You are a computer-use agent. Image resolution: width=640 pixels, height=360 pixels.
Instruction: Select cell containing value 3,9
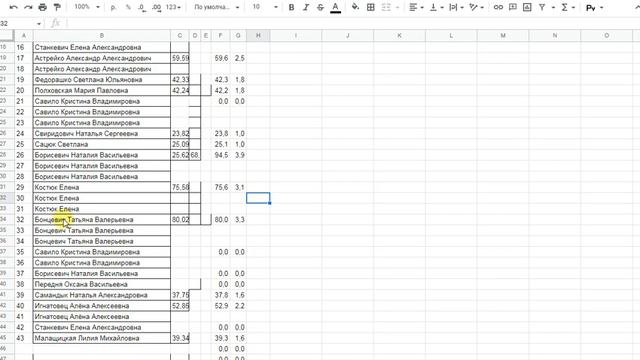pos(238,155)
